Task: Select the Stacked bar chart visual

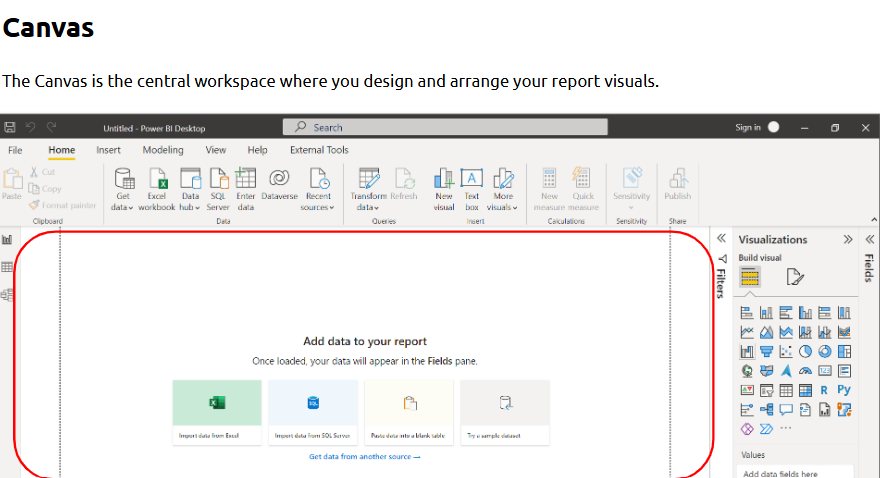Action: coord(747,312)
